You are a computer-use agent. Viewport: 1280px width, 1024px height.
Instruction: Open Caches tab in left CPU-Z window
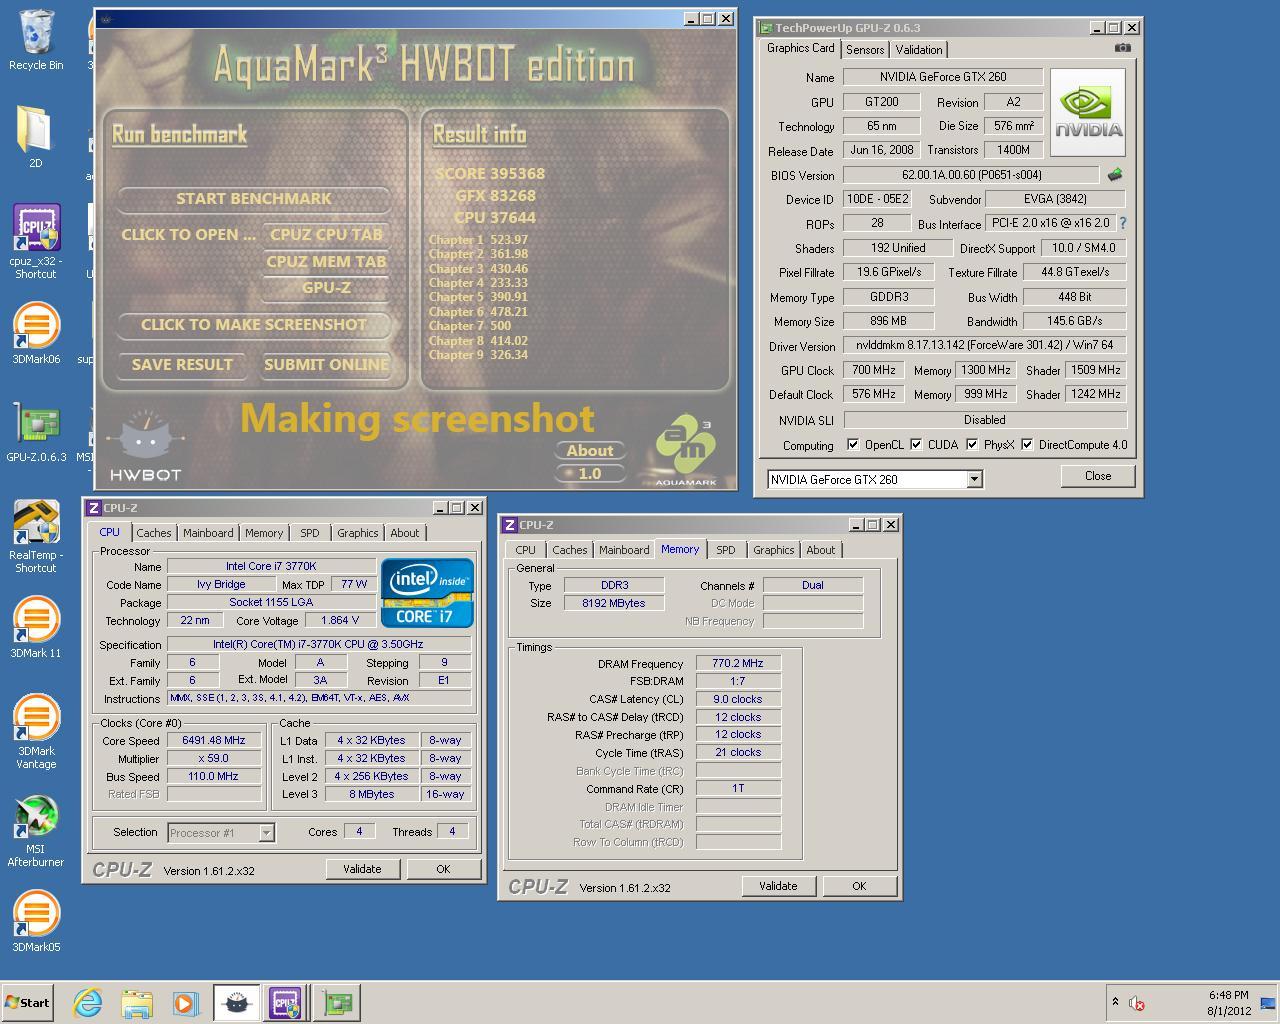(x=154, y=533)
